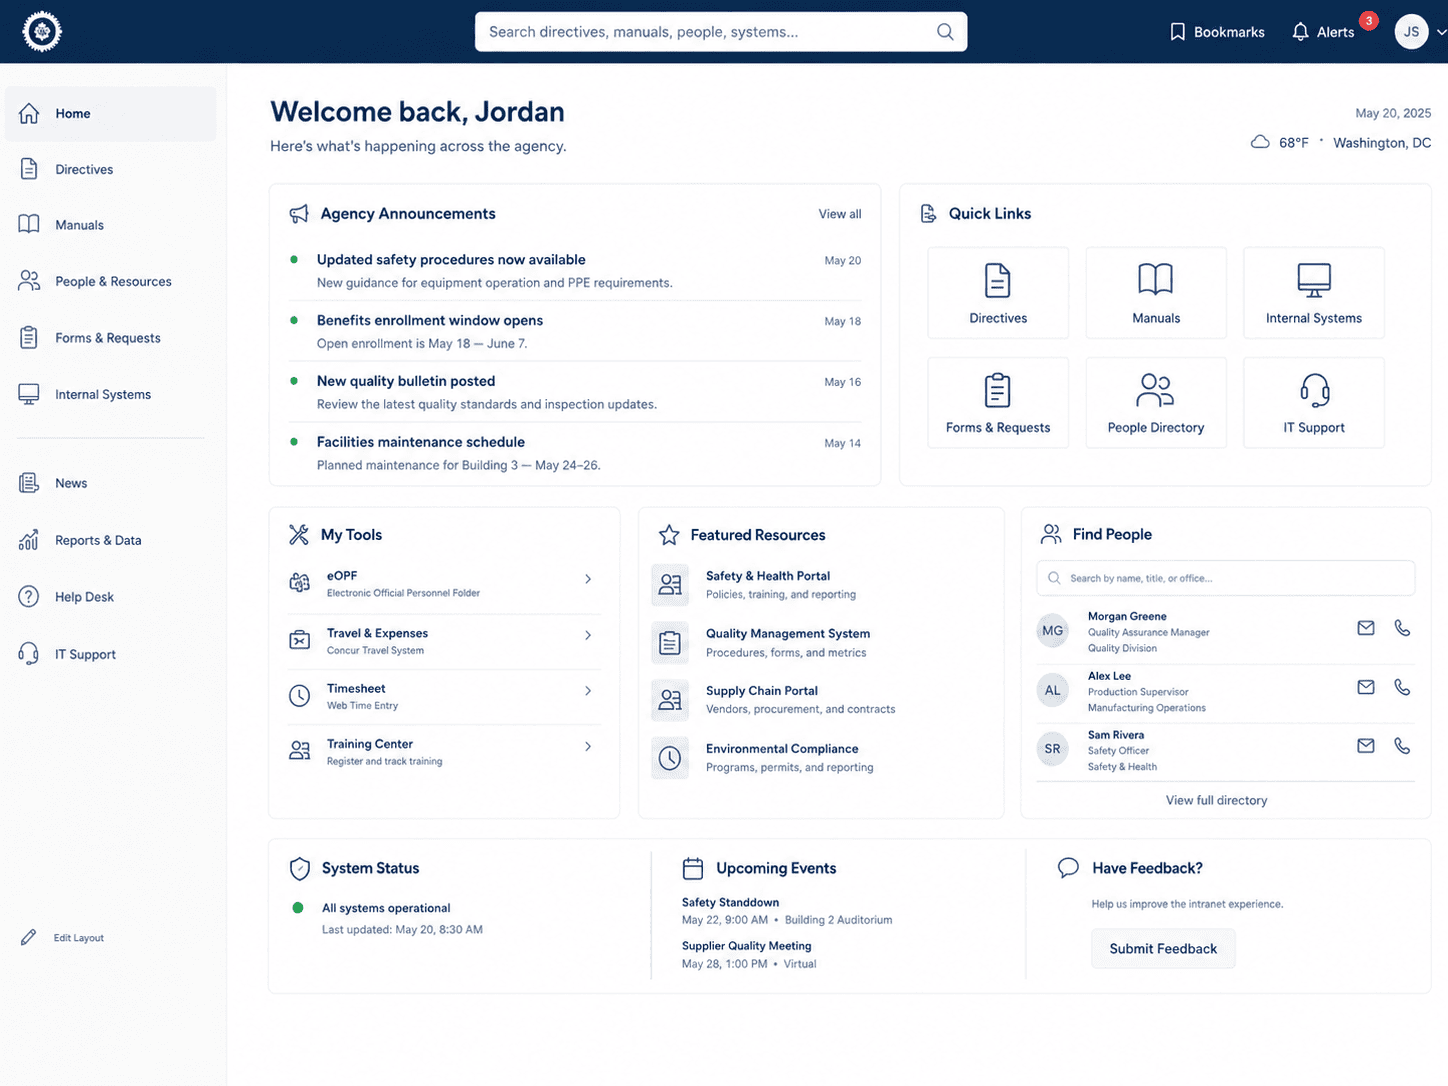Click Alex Lee AL avatar
1448x1086 pixels.
click(x=1053, y=690)
